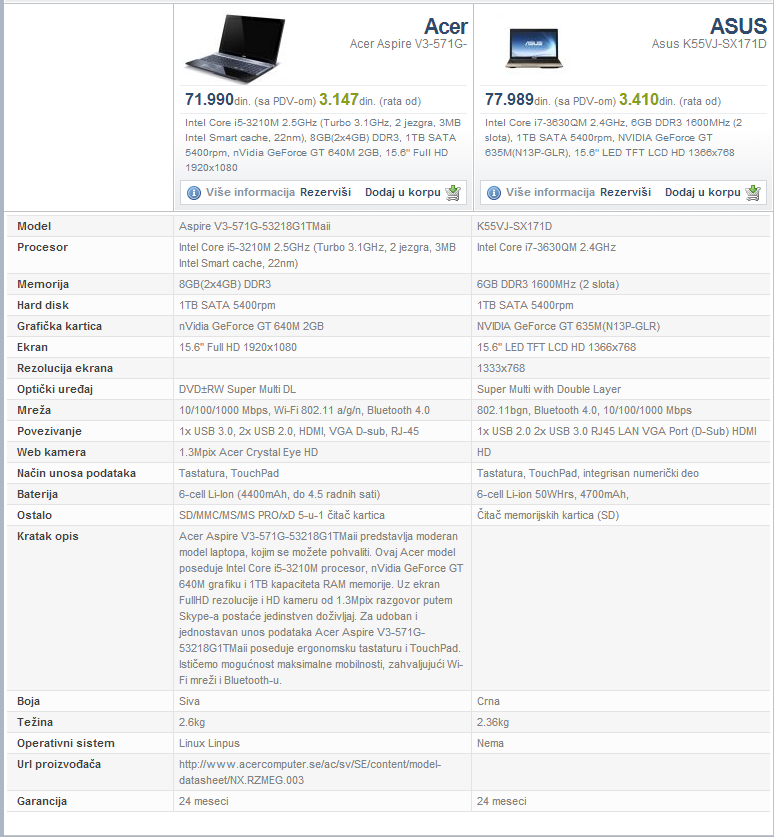Click the Grafička kartica row label

point(59,326)
